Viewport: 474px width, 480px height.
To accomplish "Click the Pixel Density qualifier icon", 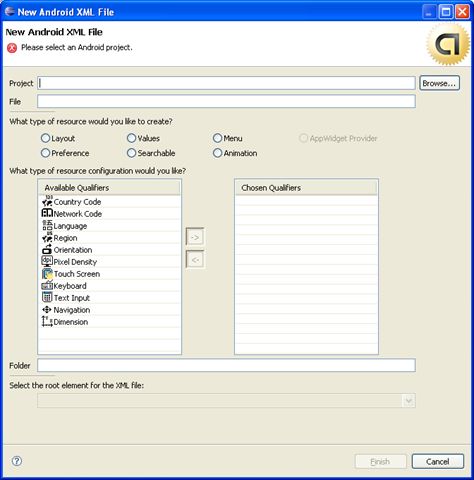I will [x=47, y=261].
